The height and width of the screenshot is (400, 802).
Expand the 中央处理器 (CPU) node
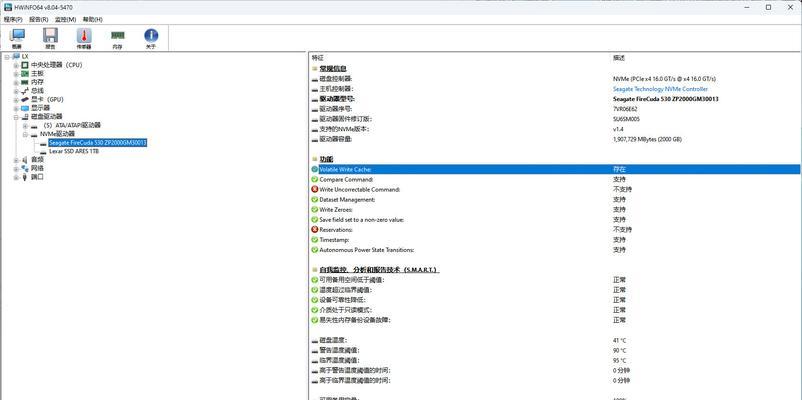[x=16, y=65]
